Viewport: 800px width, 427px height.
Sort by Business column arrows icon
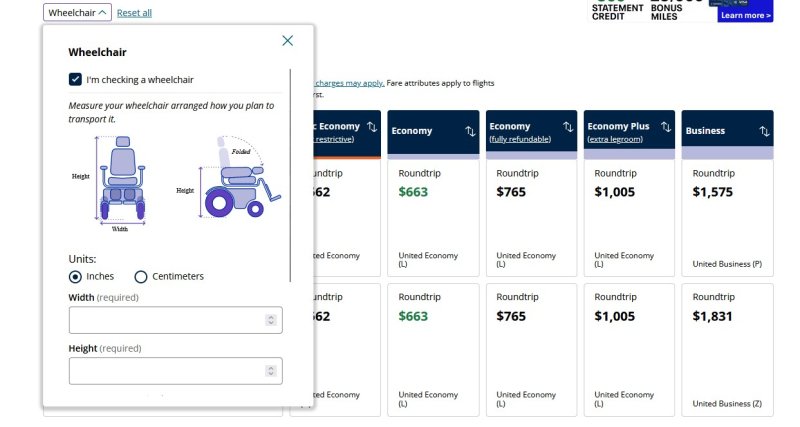point(764,131)
